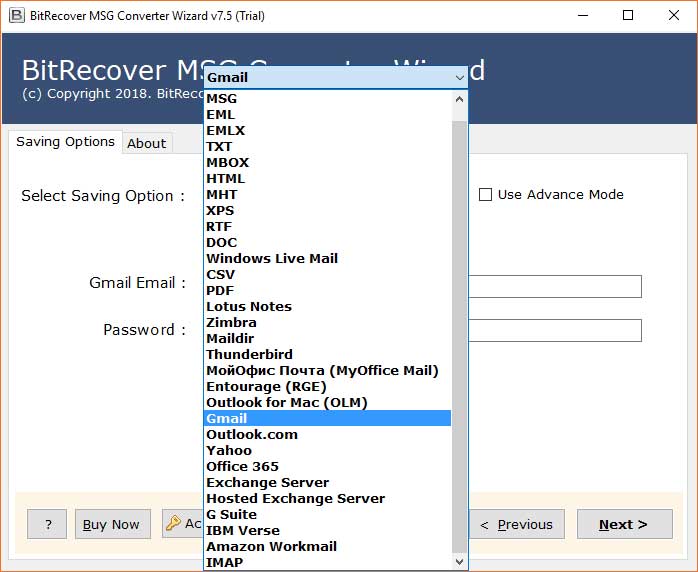Pick RTF from the dropdown list

tap(328, 227)
